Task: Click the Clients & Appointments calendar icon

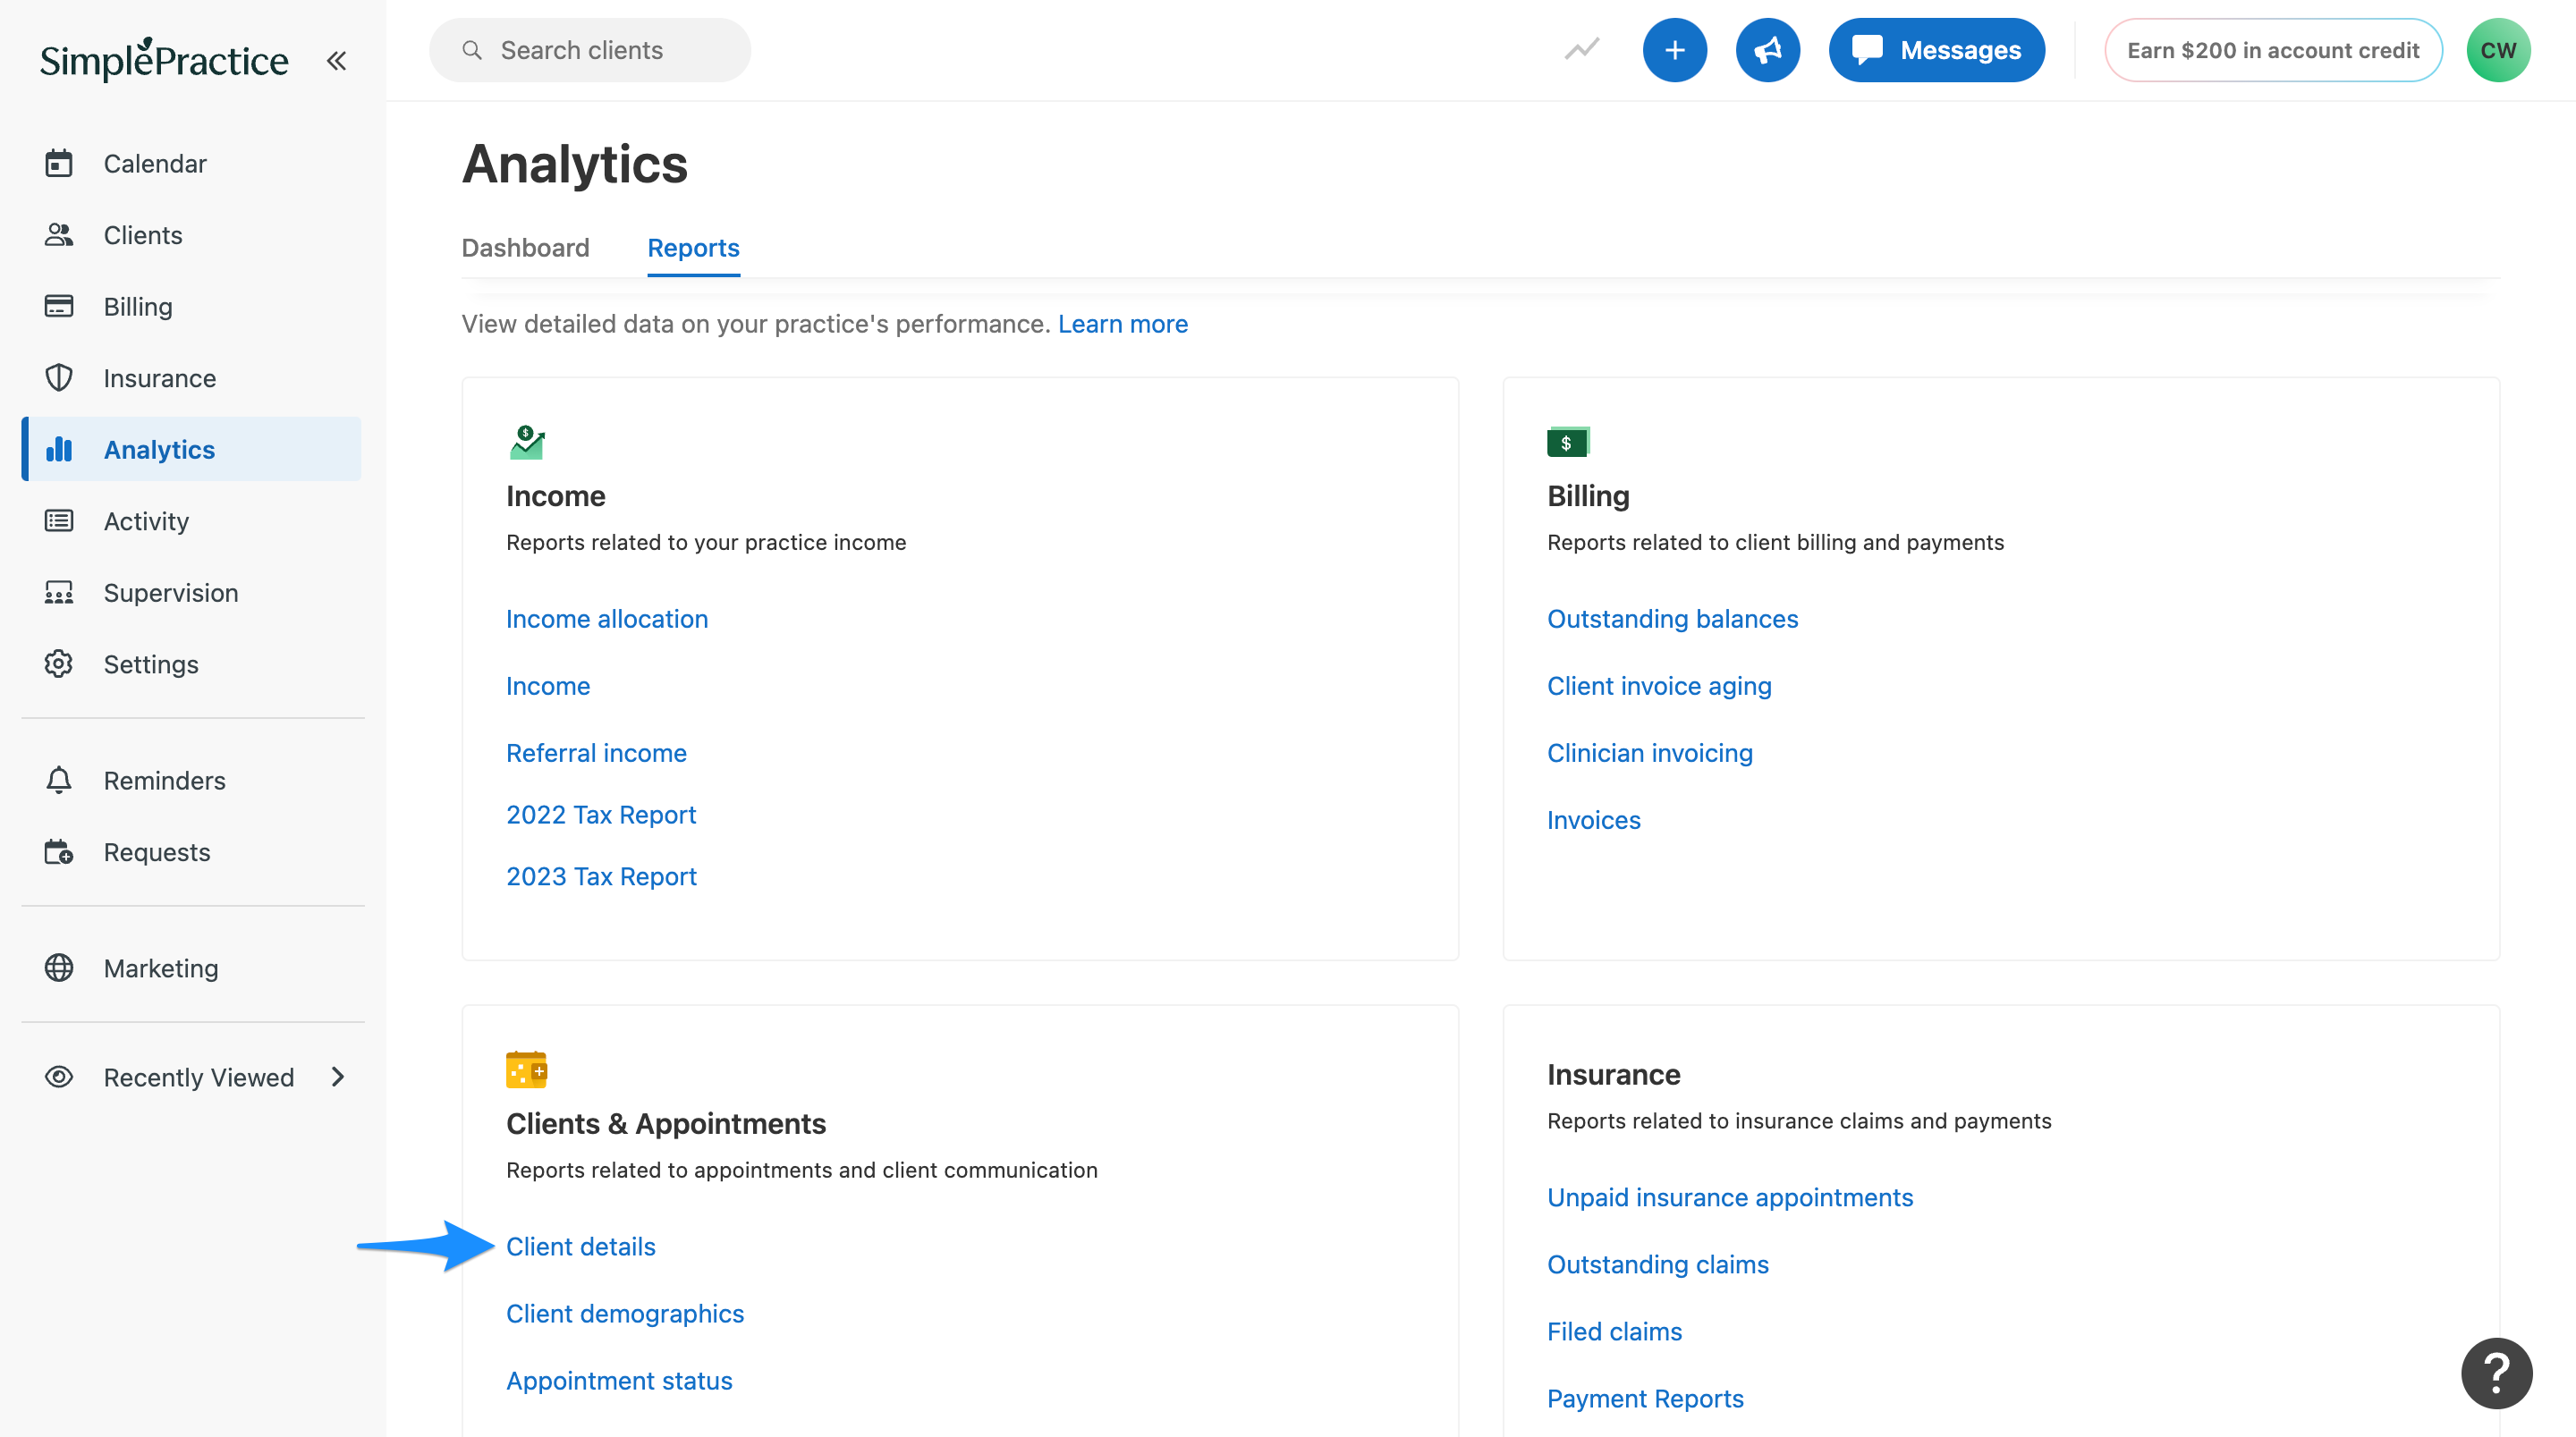Action: click(527, 1070)
